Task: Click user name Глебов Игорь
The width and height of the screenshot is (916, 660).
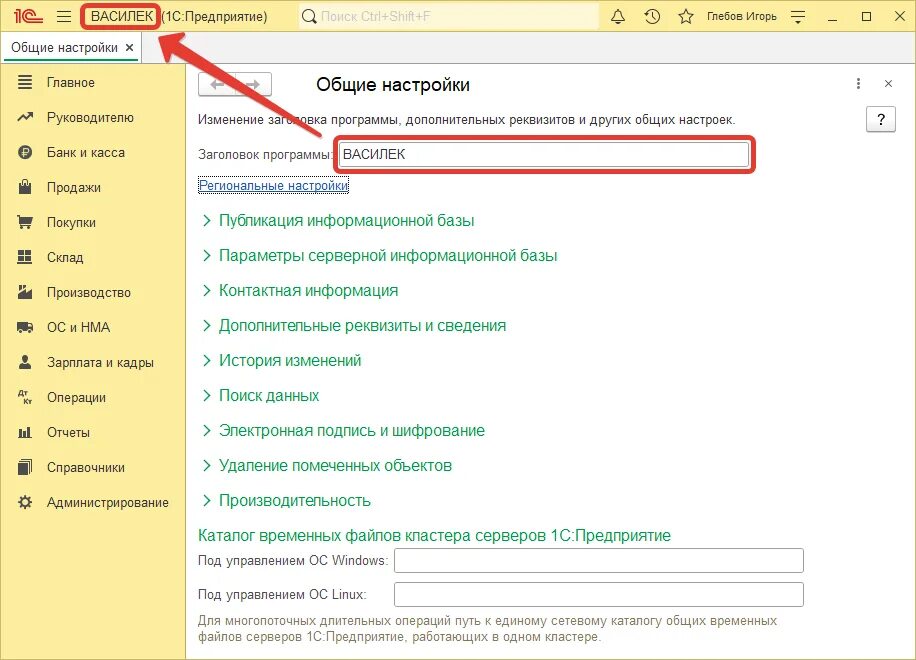Action: tap(741, 16)
